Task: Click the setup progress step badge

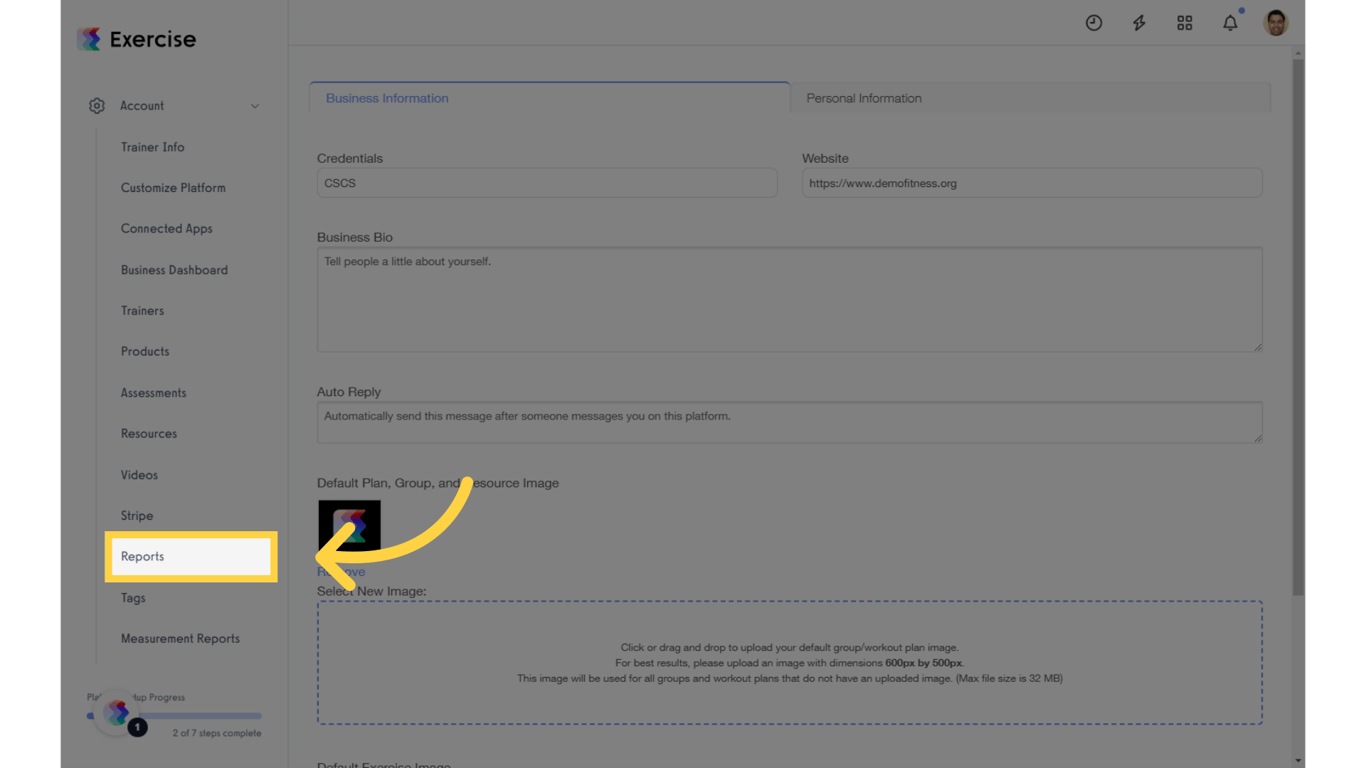Action: (137, 727)
